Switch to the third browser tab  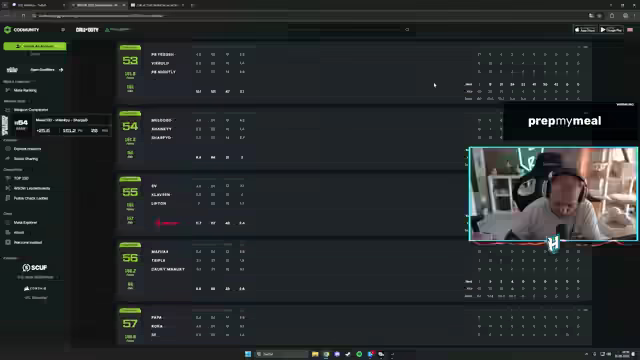pyautogui.click(x=158, y=5)
